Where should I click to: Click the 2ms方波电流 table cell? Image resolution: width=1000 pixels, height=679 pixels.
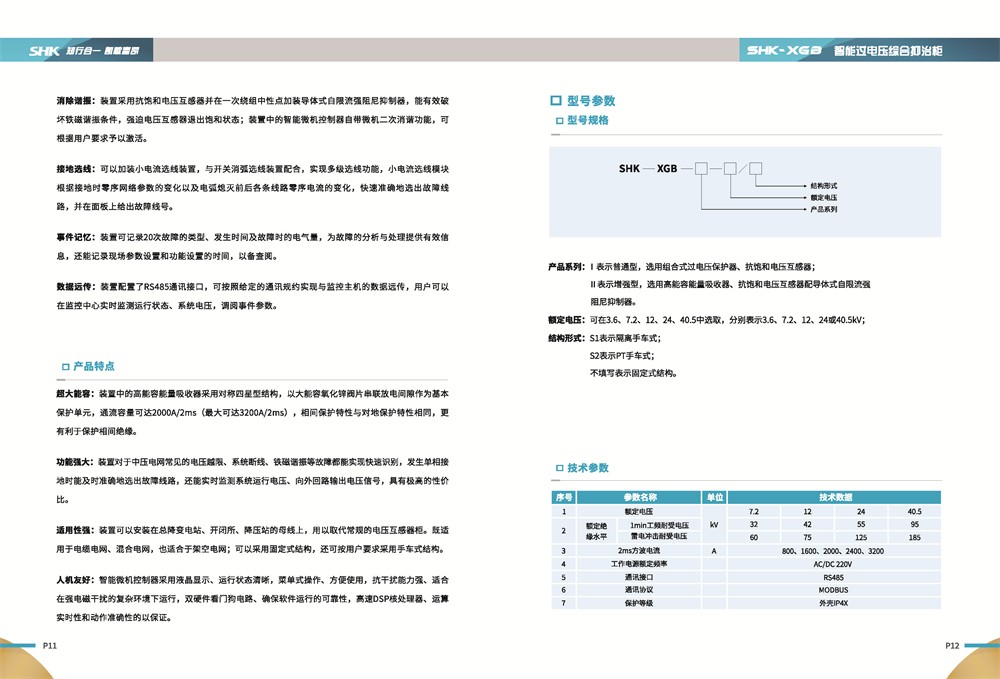coord(639,551)
